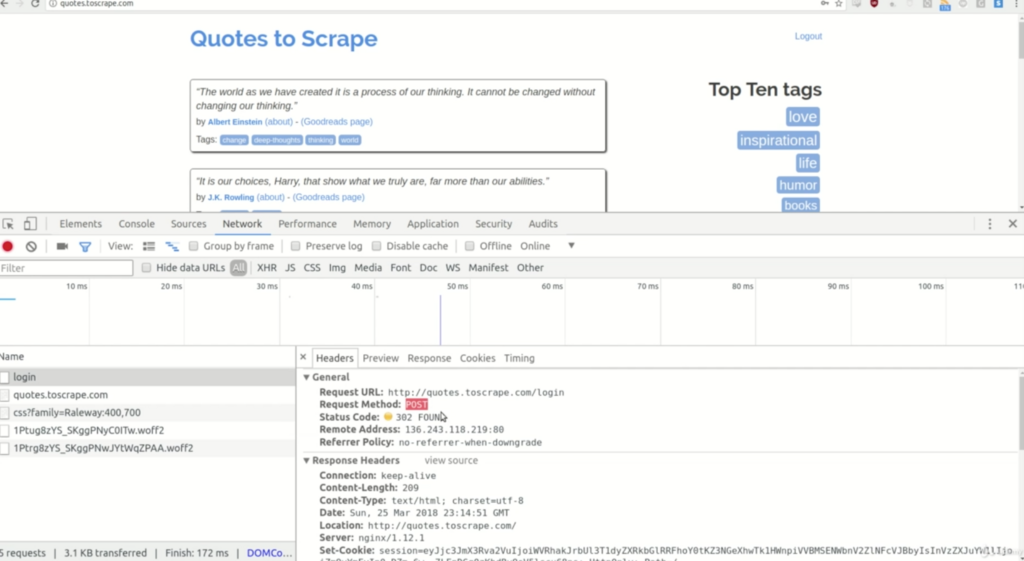The image size is (1024, 561).
Task: Click the Logout link
Action: tap(808, 36)
